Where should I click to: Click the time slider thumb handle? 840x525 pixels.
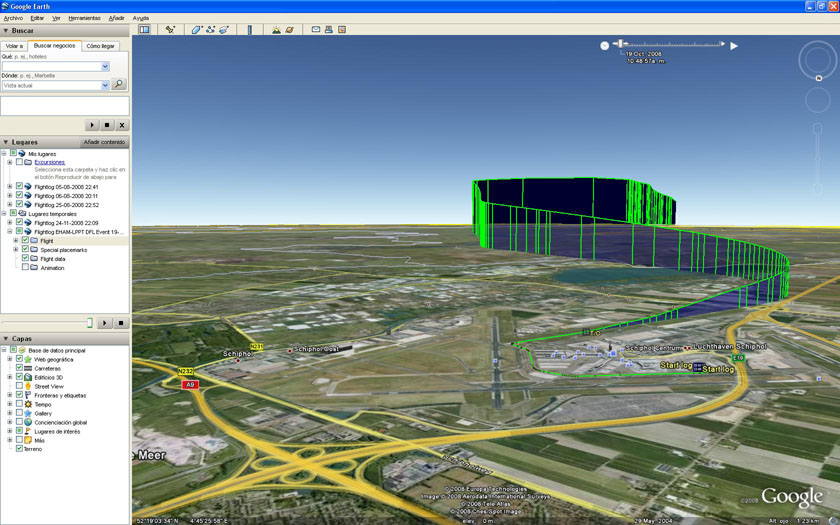[x=620, y=43]
